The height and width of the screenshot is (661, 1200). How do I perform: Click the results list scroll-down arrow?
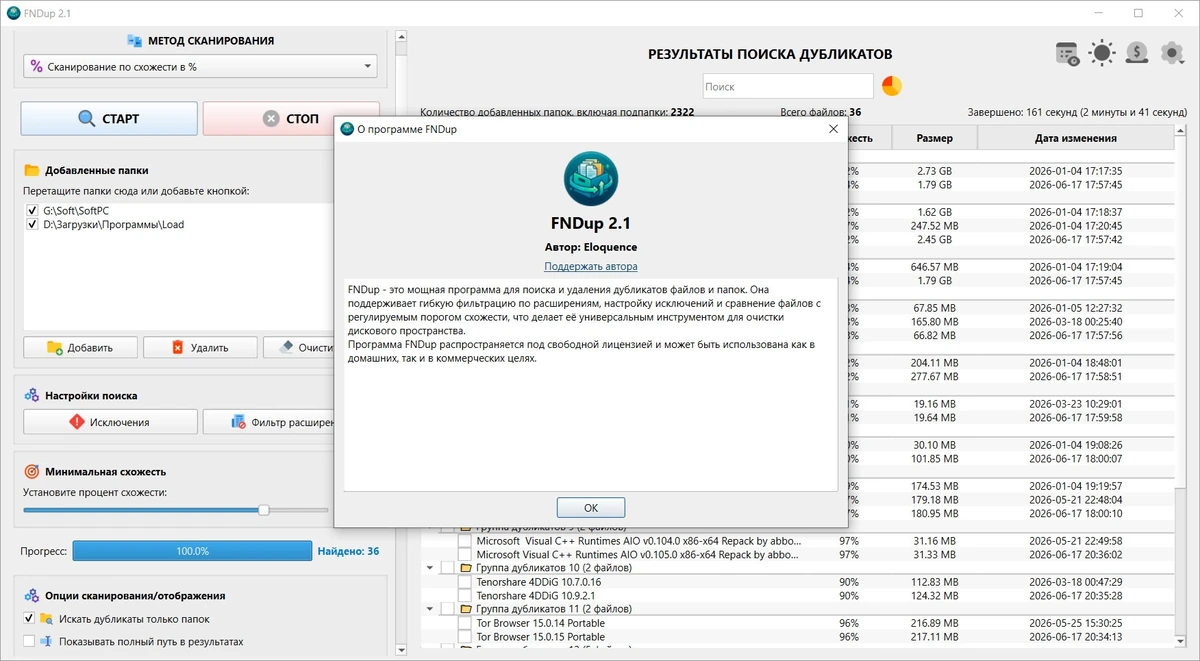pos(1182,640)
